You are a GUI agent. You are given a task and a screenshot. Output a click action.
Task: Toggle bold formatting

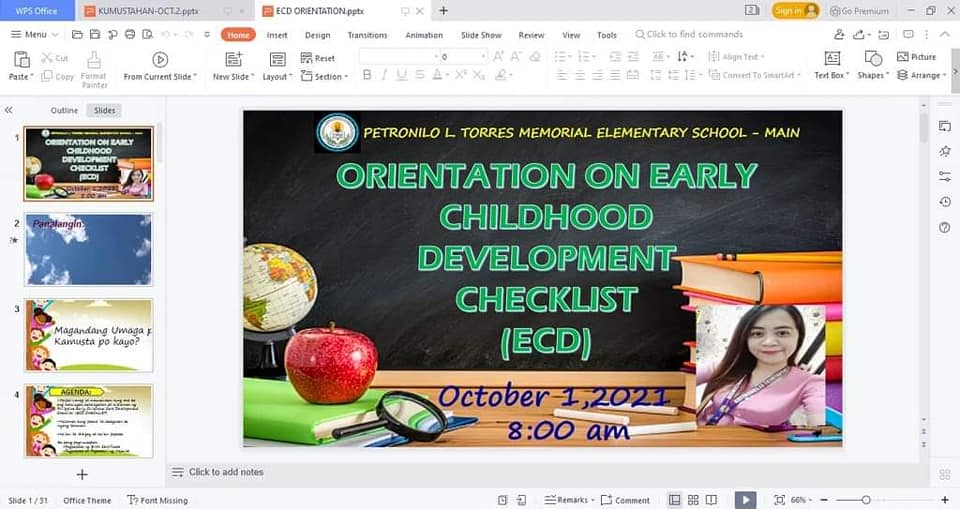(367, 75)
